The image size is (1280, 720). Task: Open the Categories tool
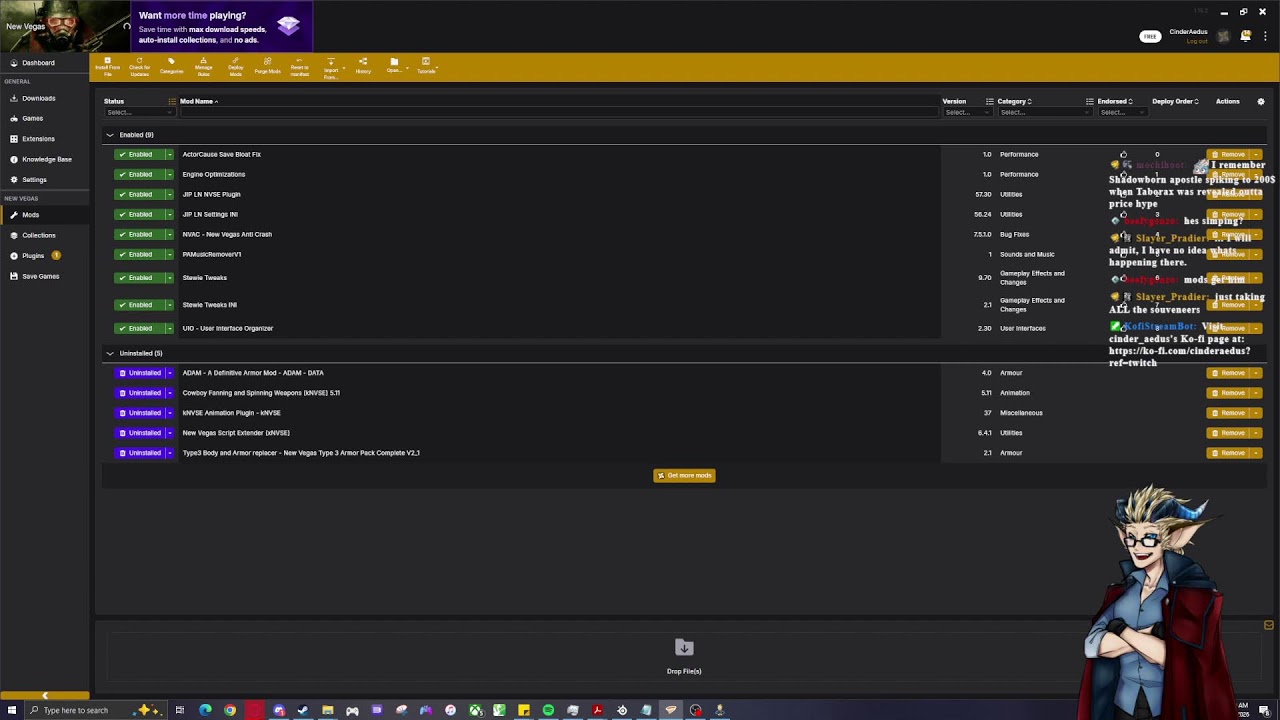coord(171,66)
